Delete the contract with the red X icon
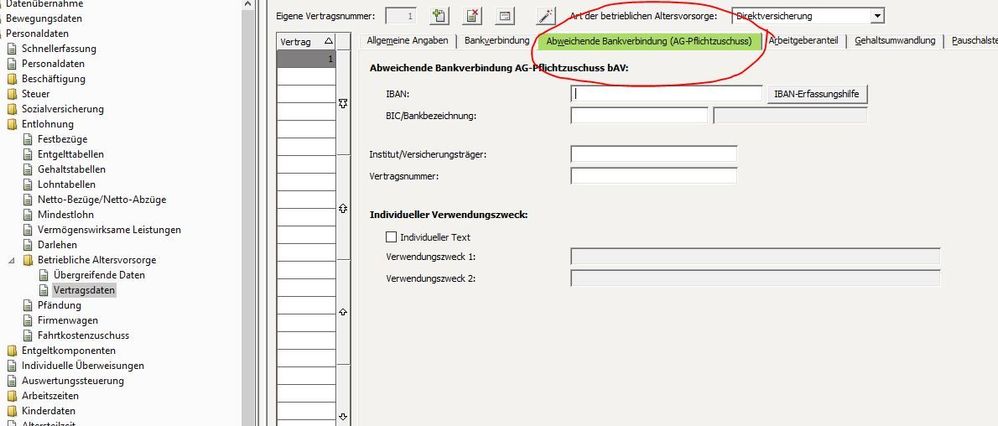 click(472, 16)
